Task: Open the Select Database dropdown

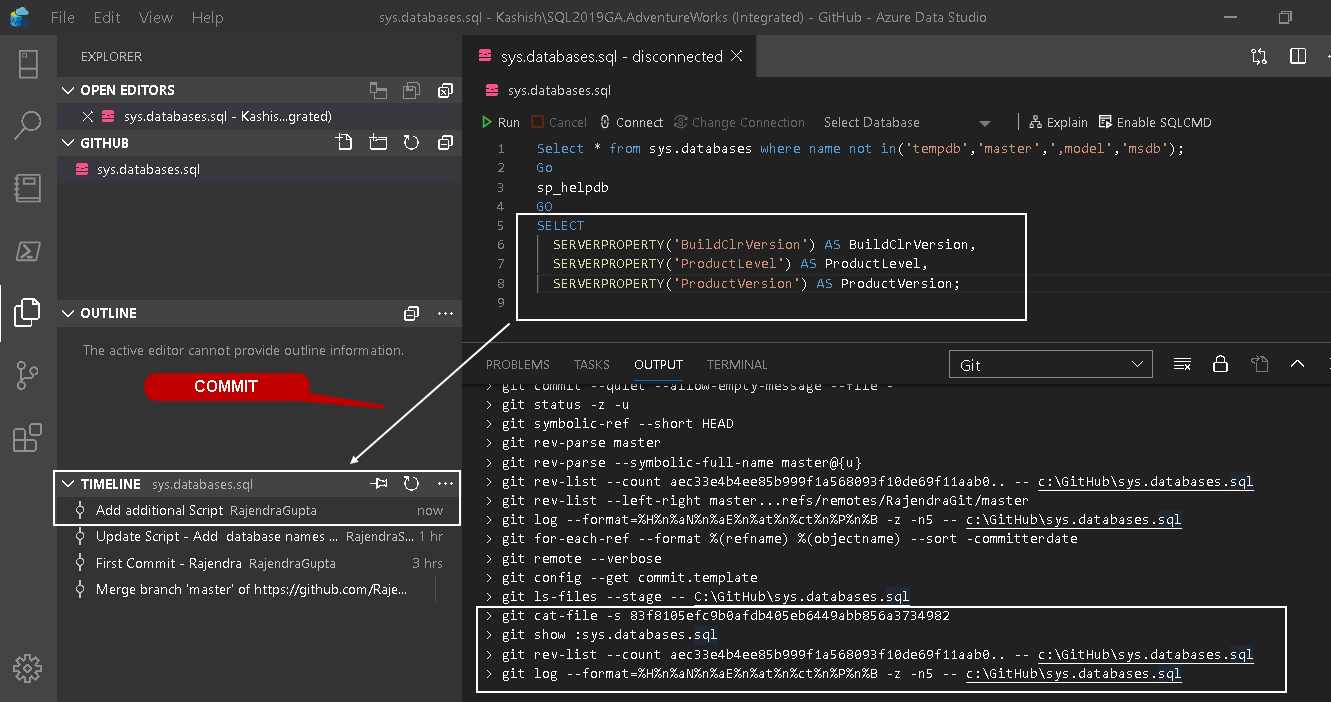Action: [906, 122]
